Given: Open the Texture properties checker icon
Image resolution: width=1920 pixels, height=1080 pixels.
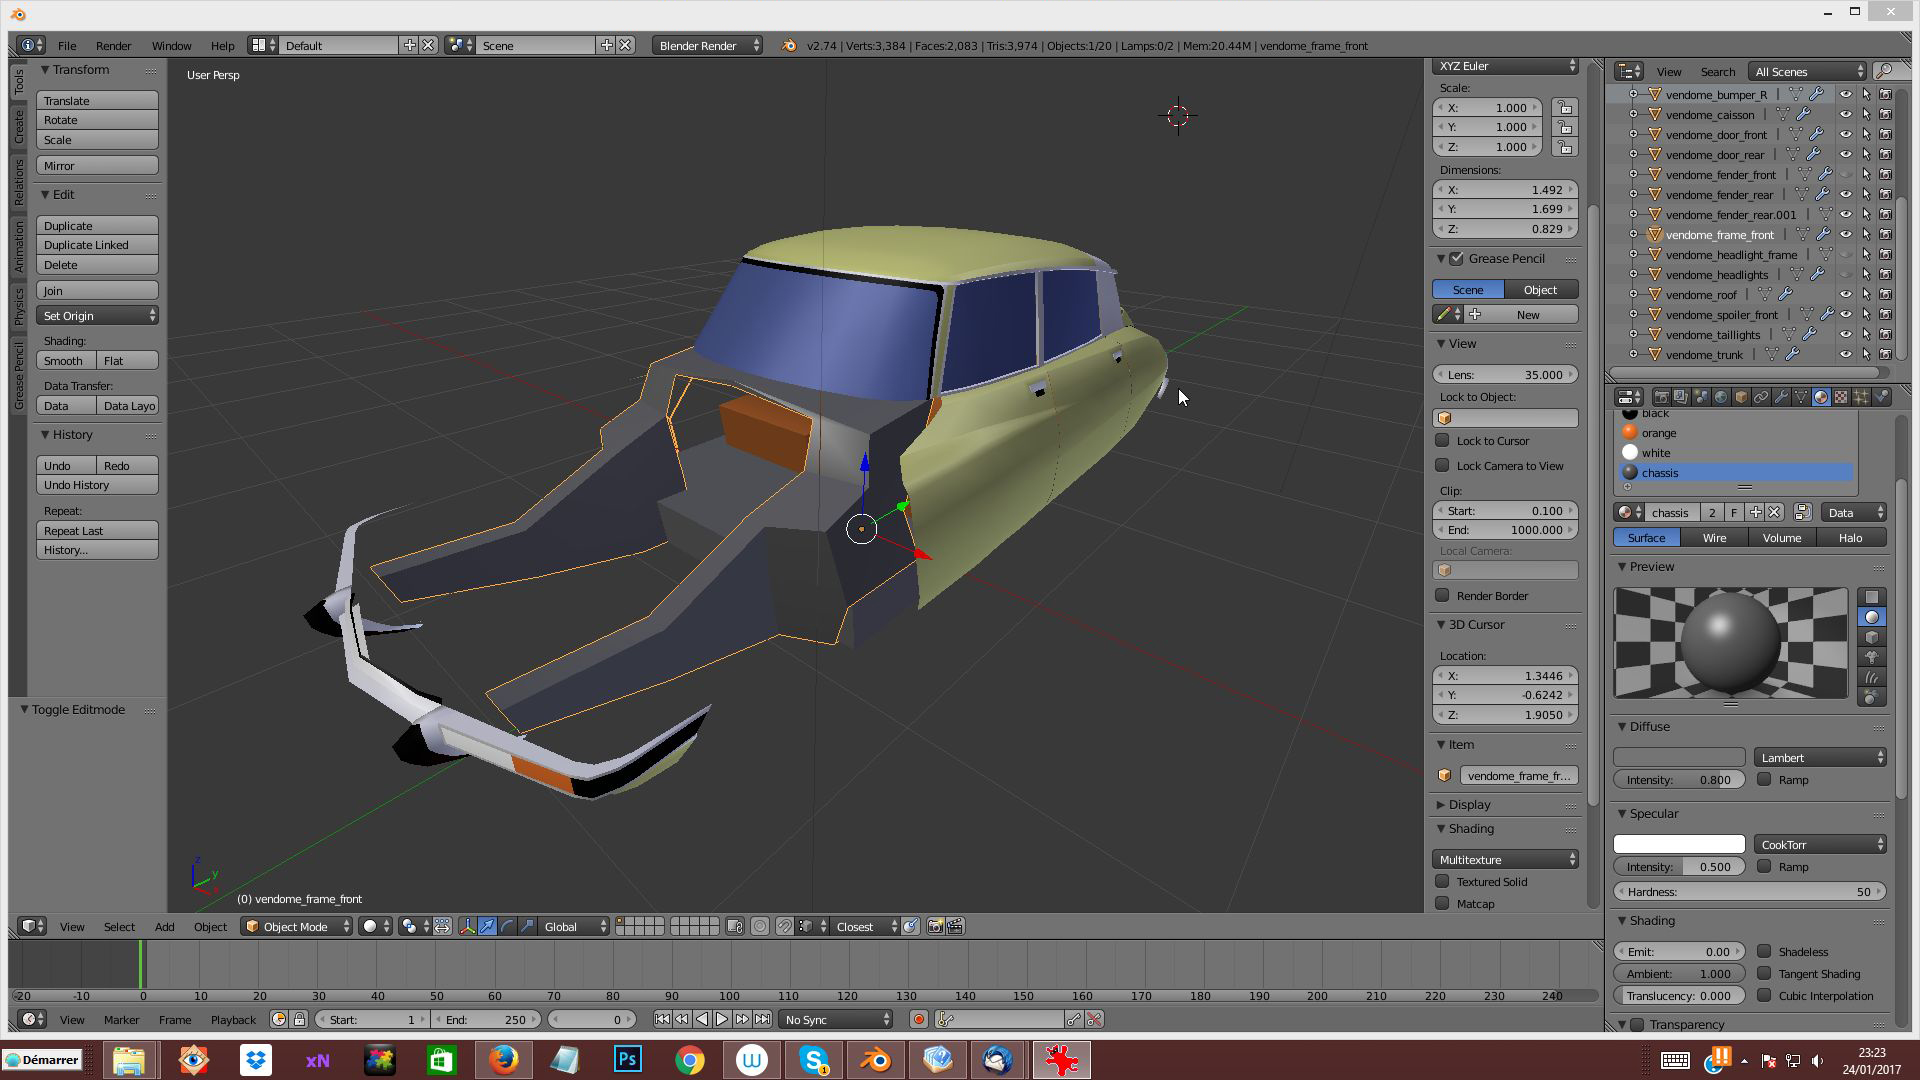Looking at the screenshot, I should click(x=1840, y=397).
